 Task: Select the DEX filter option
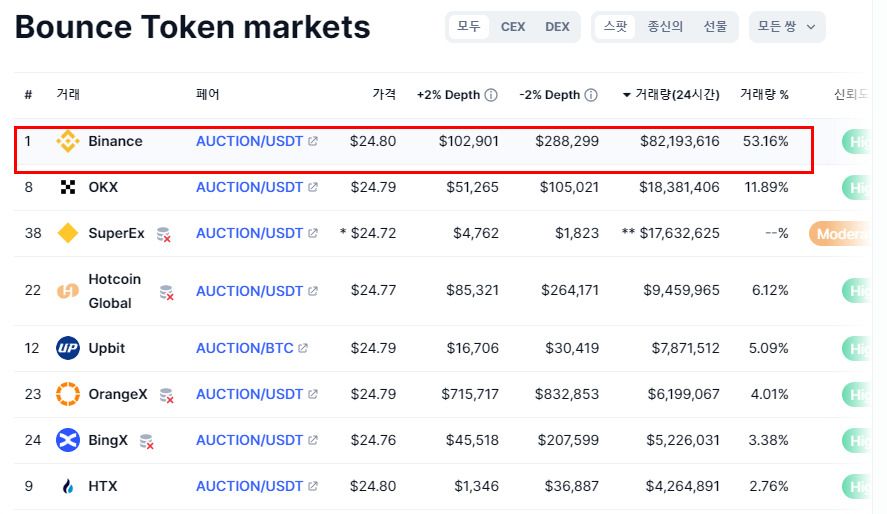[x=557, y=27]
